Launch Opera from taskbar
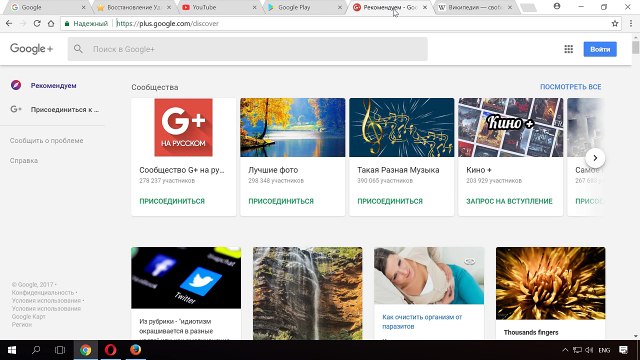Viewport: 640px width, 360px height. (x=111, y=350)
